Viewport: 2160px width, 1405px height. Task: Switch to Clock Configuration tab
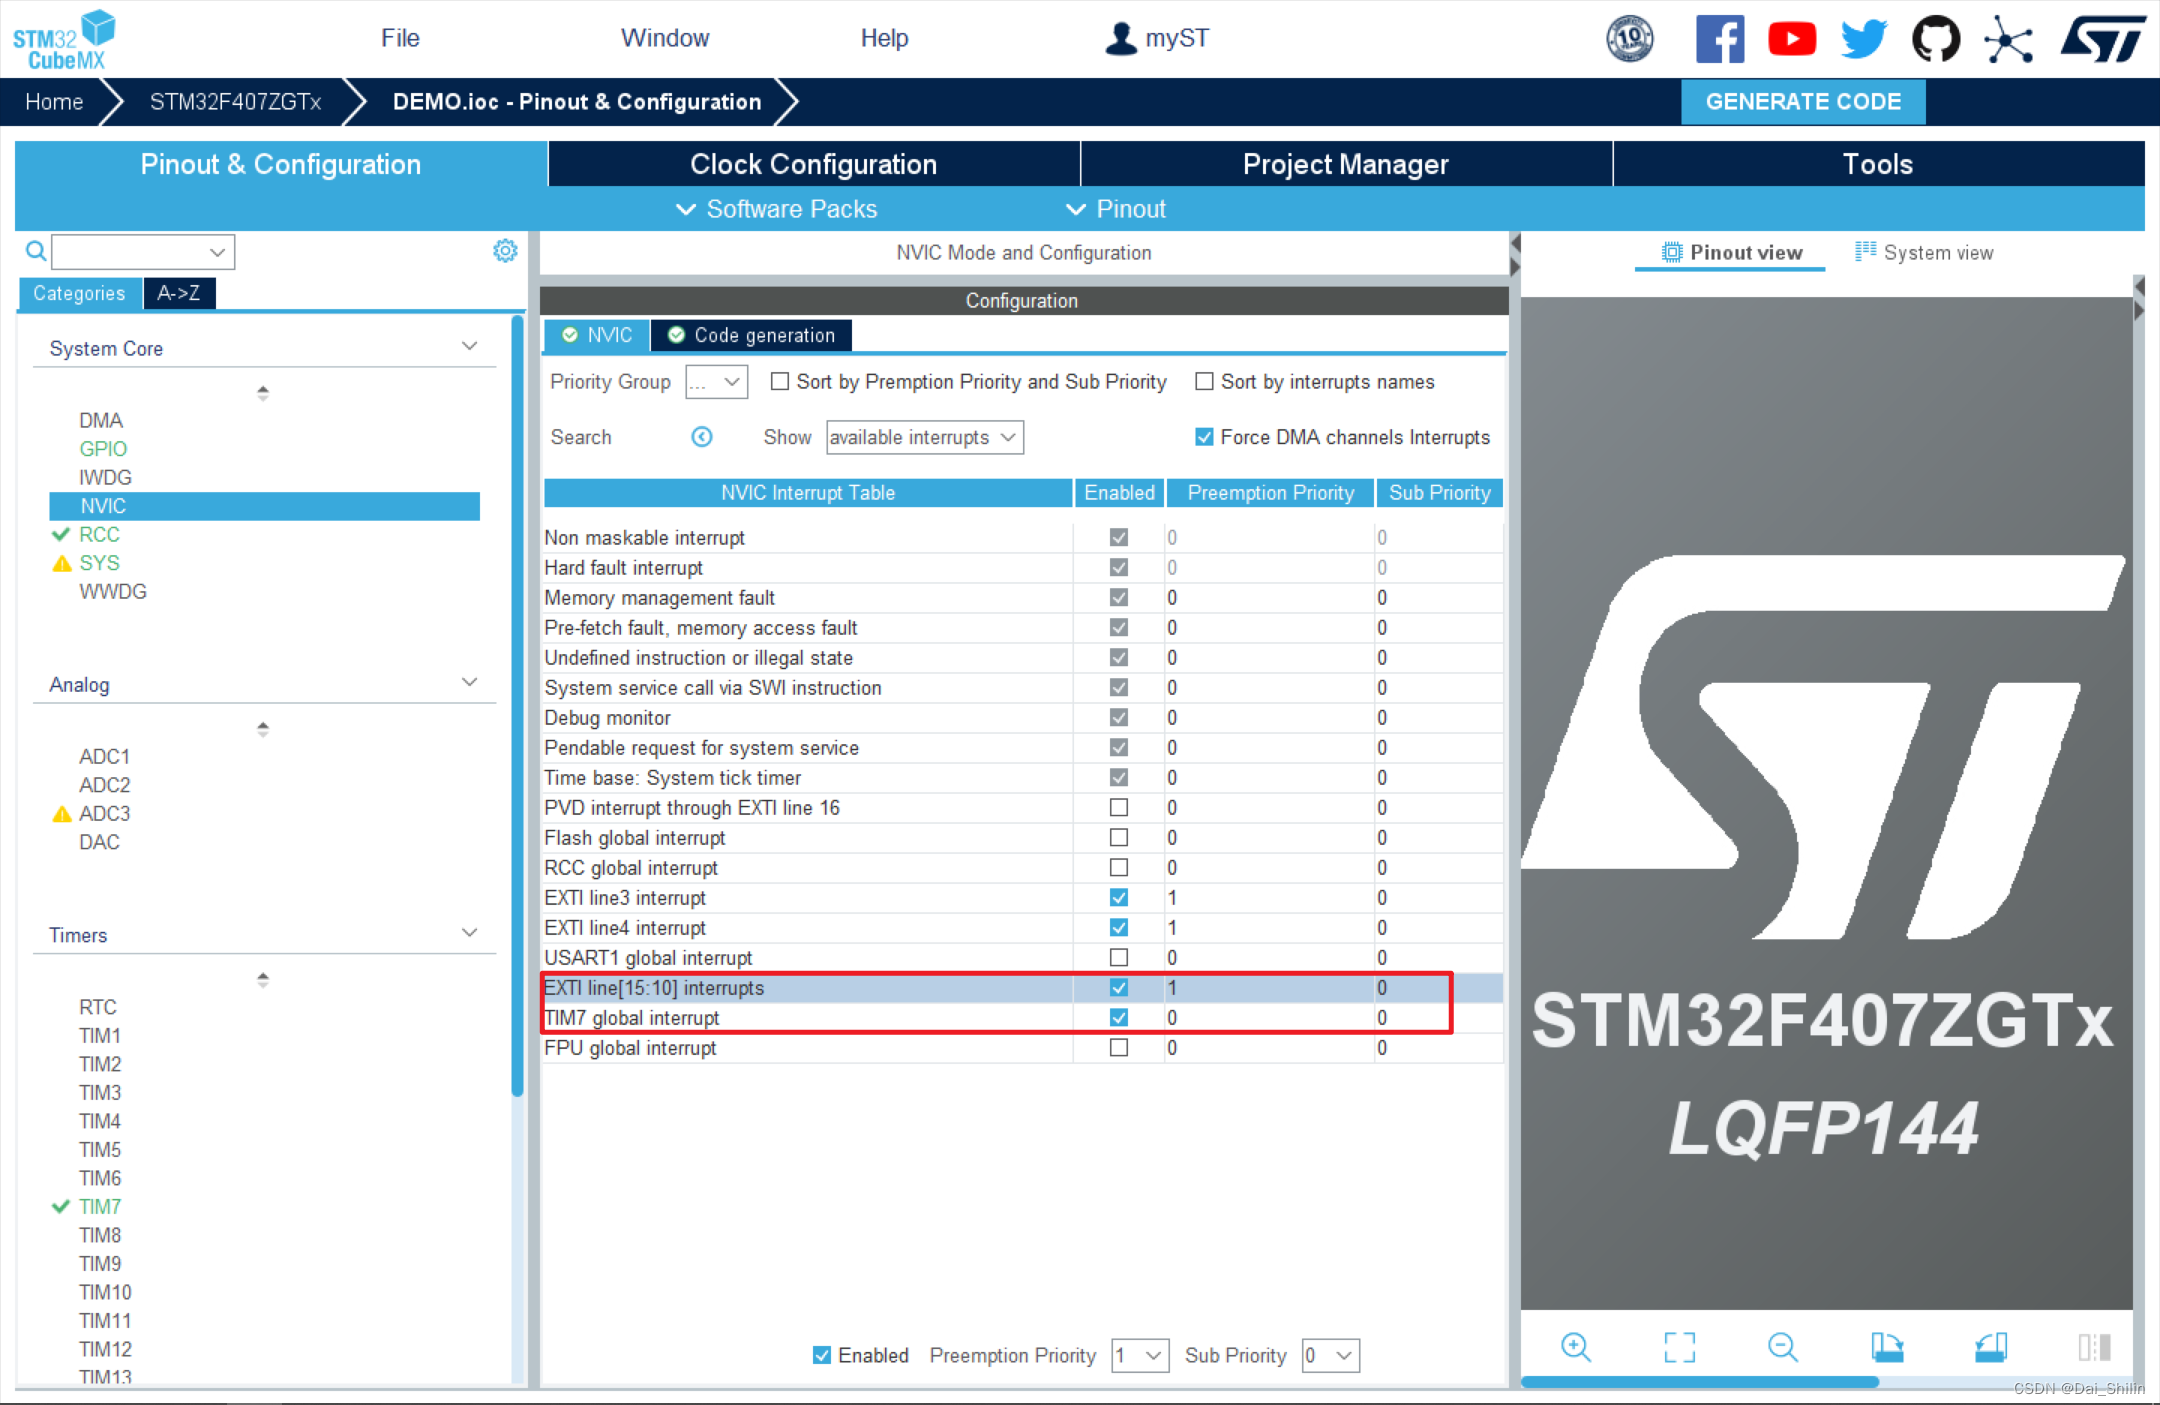(813, 164)
